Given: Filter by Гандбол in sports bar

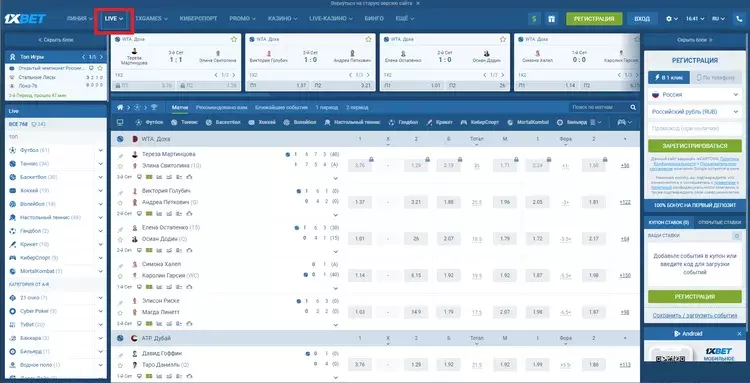Looking at the screenshot, I should coord(403,122).
